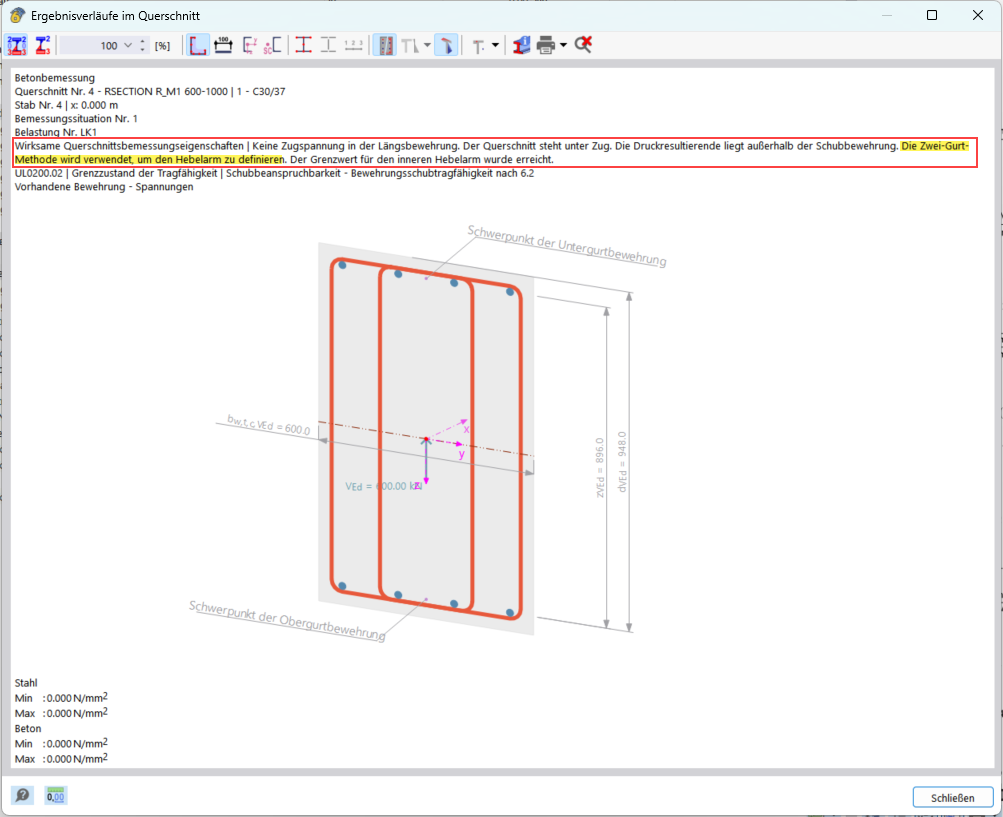Open the dropdown next to the T-section icon
The image size is (1003, 817).
tap(427, 45)
